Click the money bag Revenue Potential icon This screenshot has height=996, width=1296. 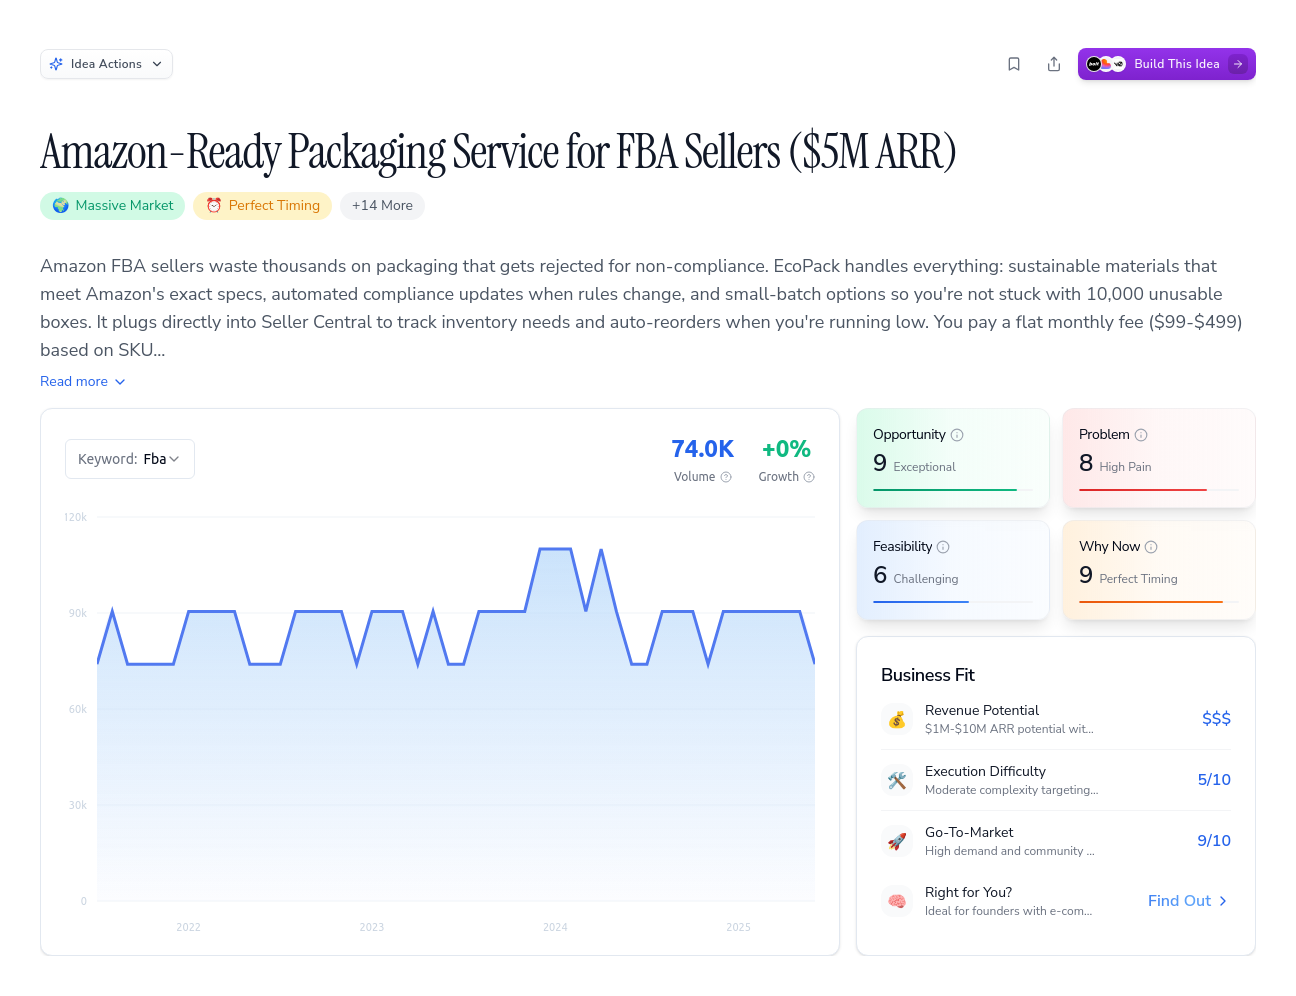897,719
